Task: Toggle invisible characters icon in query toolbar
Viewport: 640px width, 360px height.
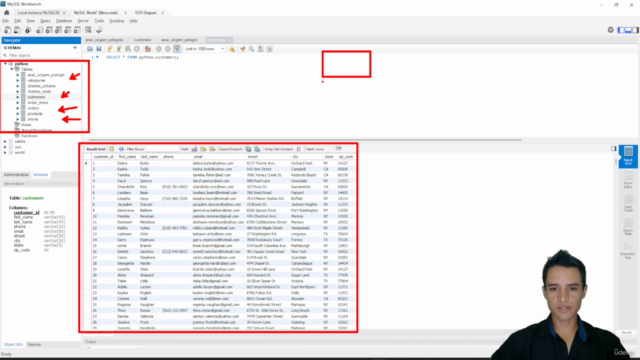Action: click(x=260, y=49)
